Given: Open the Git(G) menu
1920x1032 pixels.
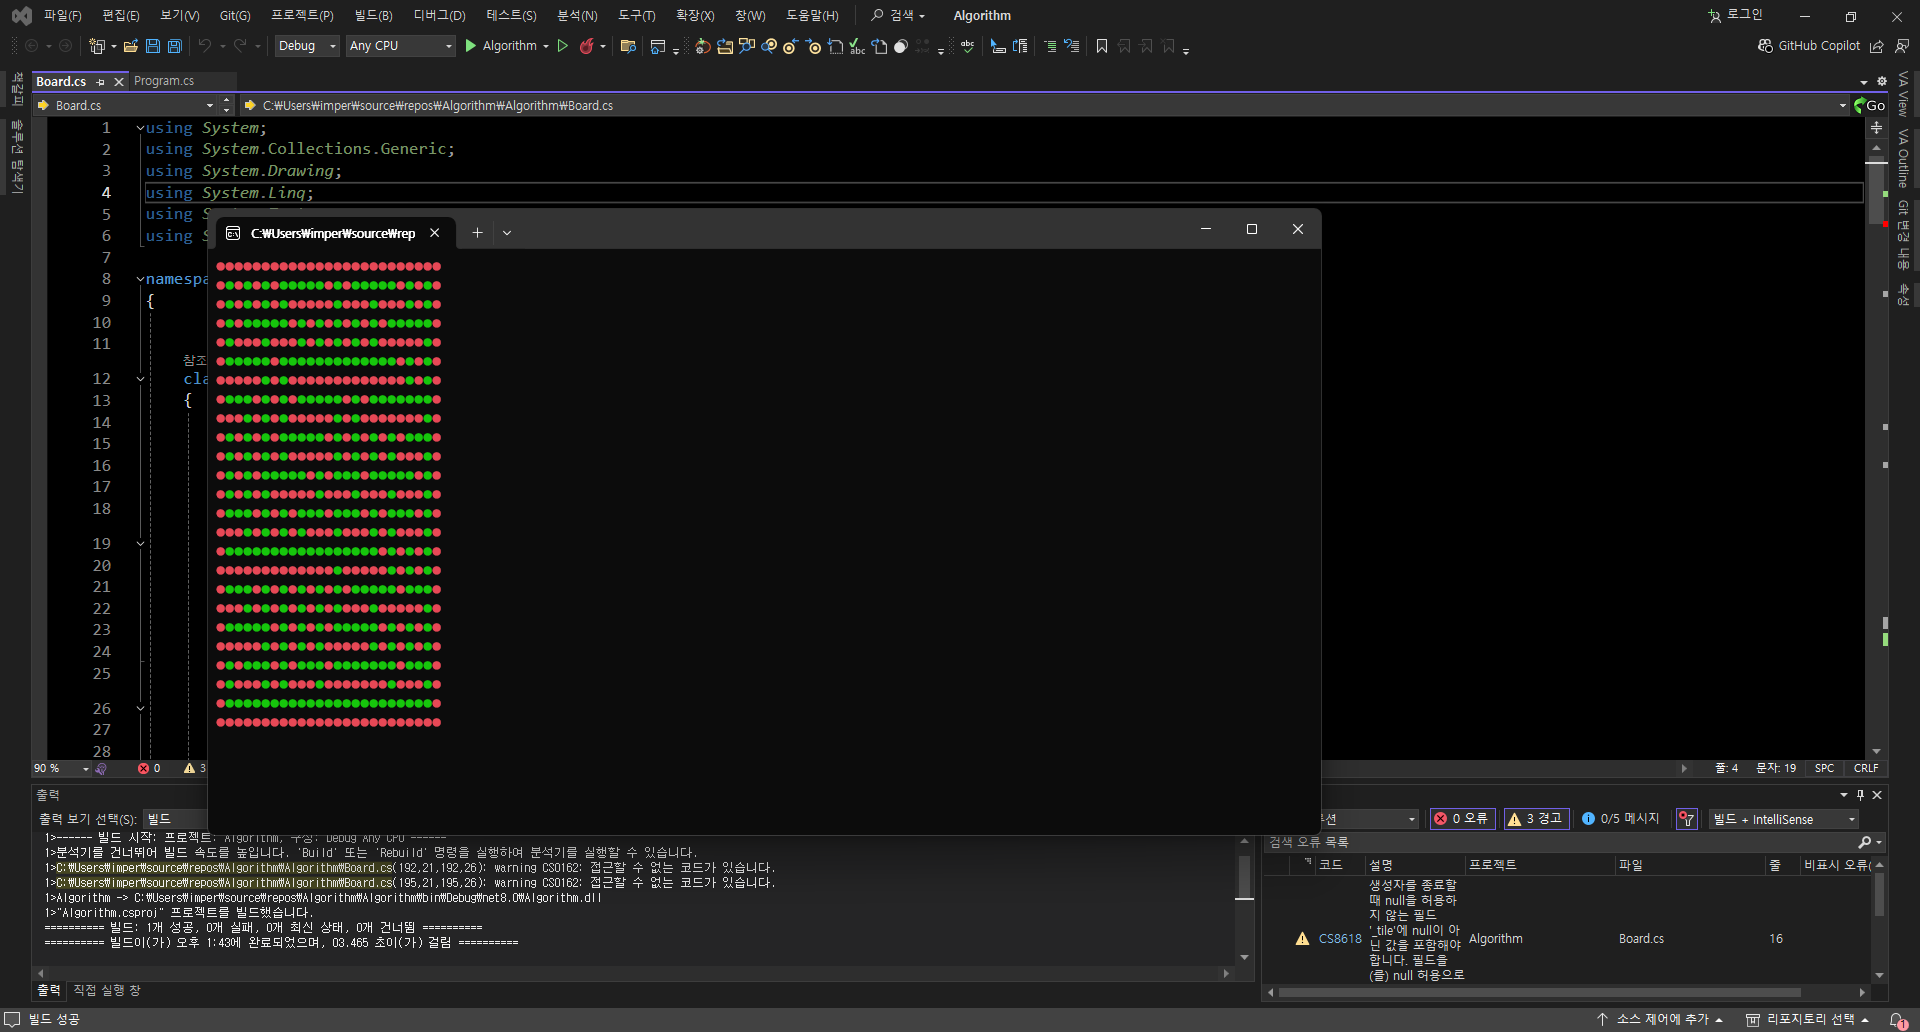Looking at the screenshot, I should coord(235,16).
